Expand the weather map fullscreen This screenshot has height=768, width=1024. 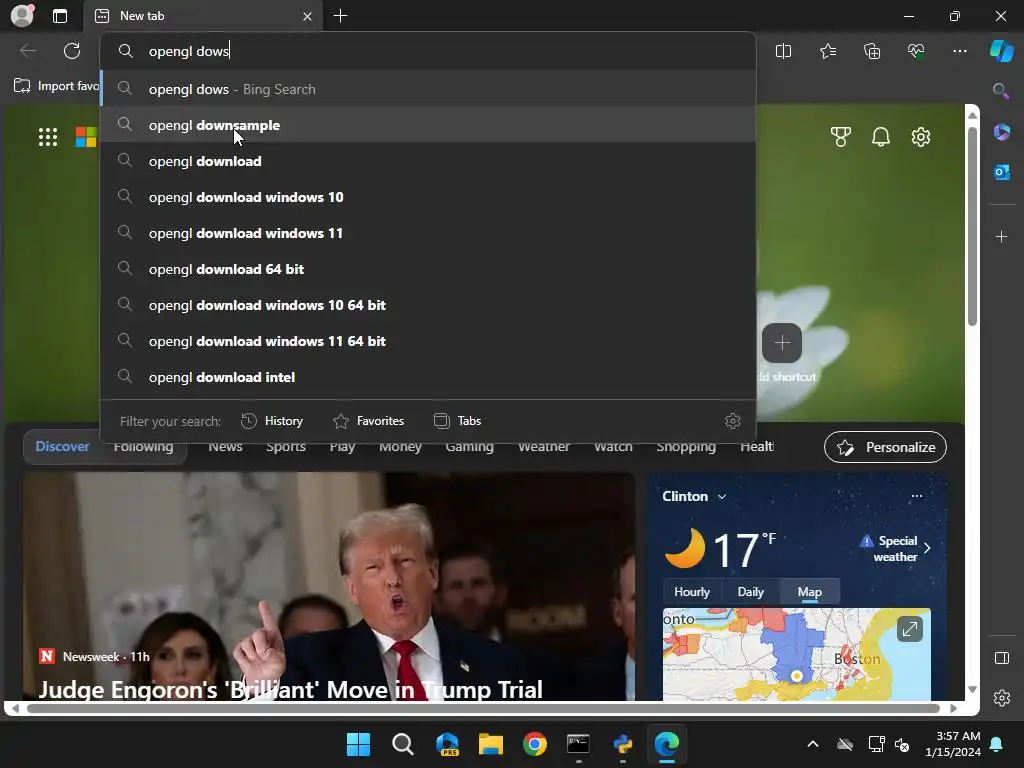pyautogui.click(x=909, y=629)
